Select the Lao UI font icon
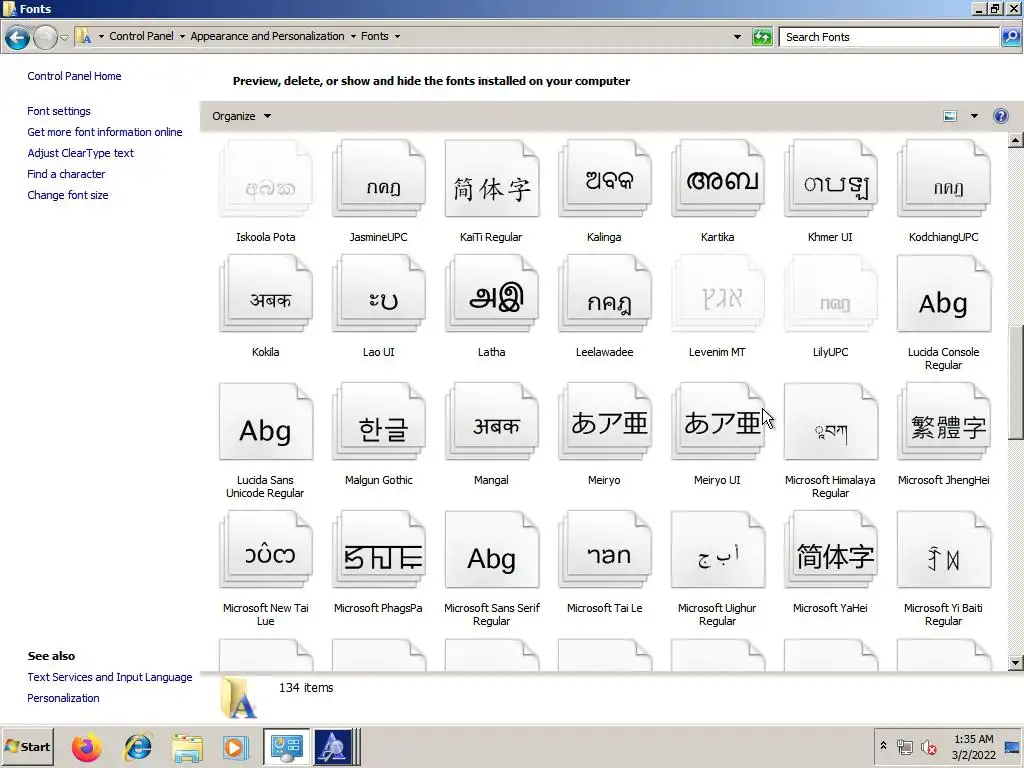The height and width of the screenshot is (768, 1024). pos(379,293)
